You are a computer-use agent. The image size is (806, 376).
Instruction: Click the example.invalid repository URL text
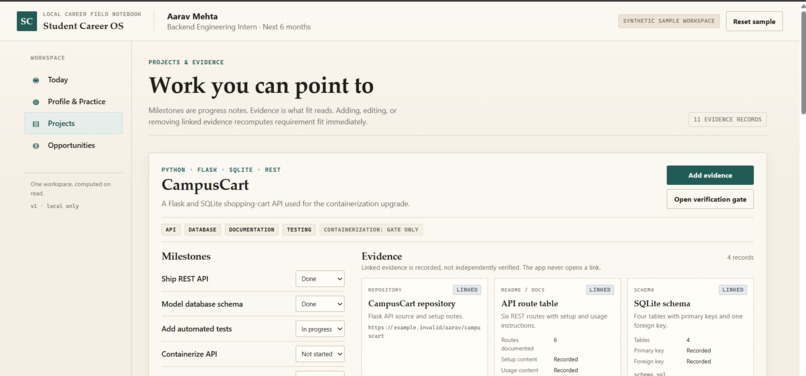424,331
